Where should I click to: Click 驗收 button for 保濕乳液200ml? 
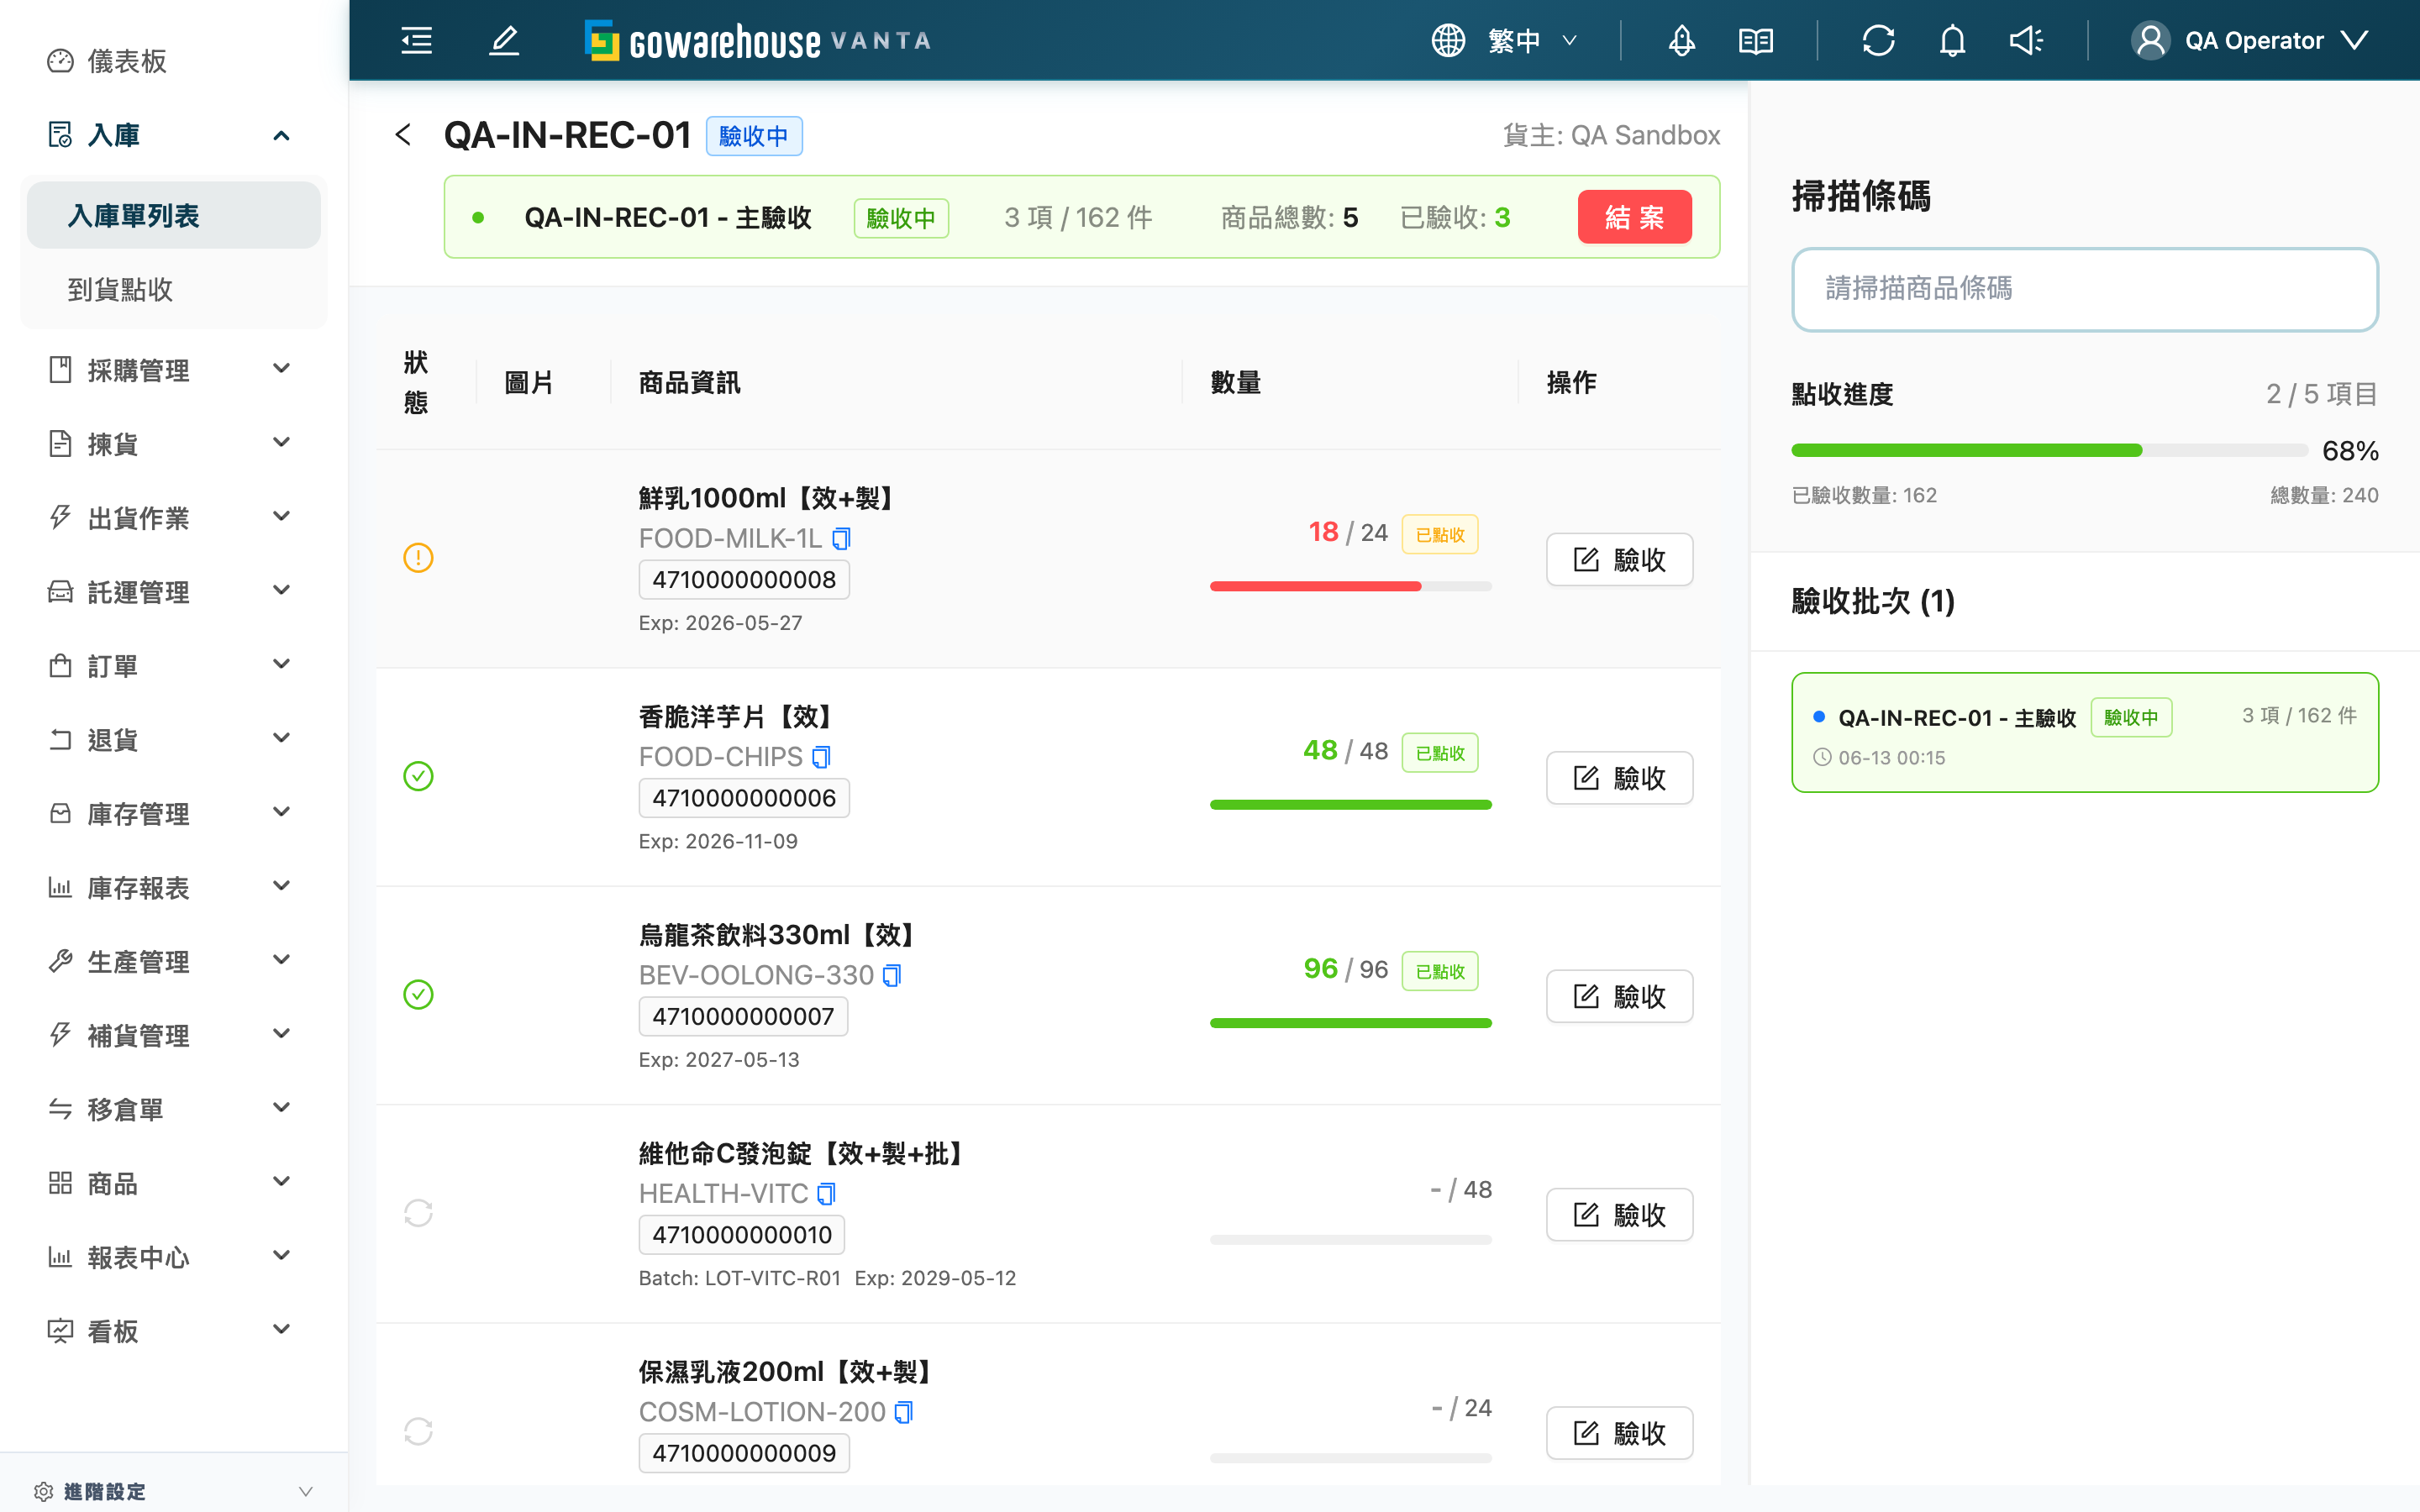pyautogui.click(x=1619, y=1433)
